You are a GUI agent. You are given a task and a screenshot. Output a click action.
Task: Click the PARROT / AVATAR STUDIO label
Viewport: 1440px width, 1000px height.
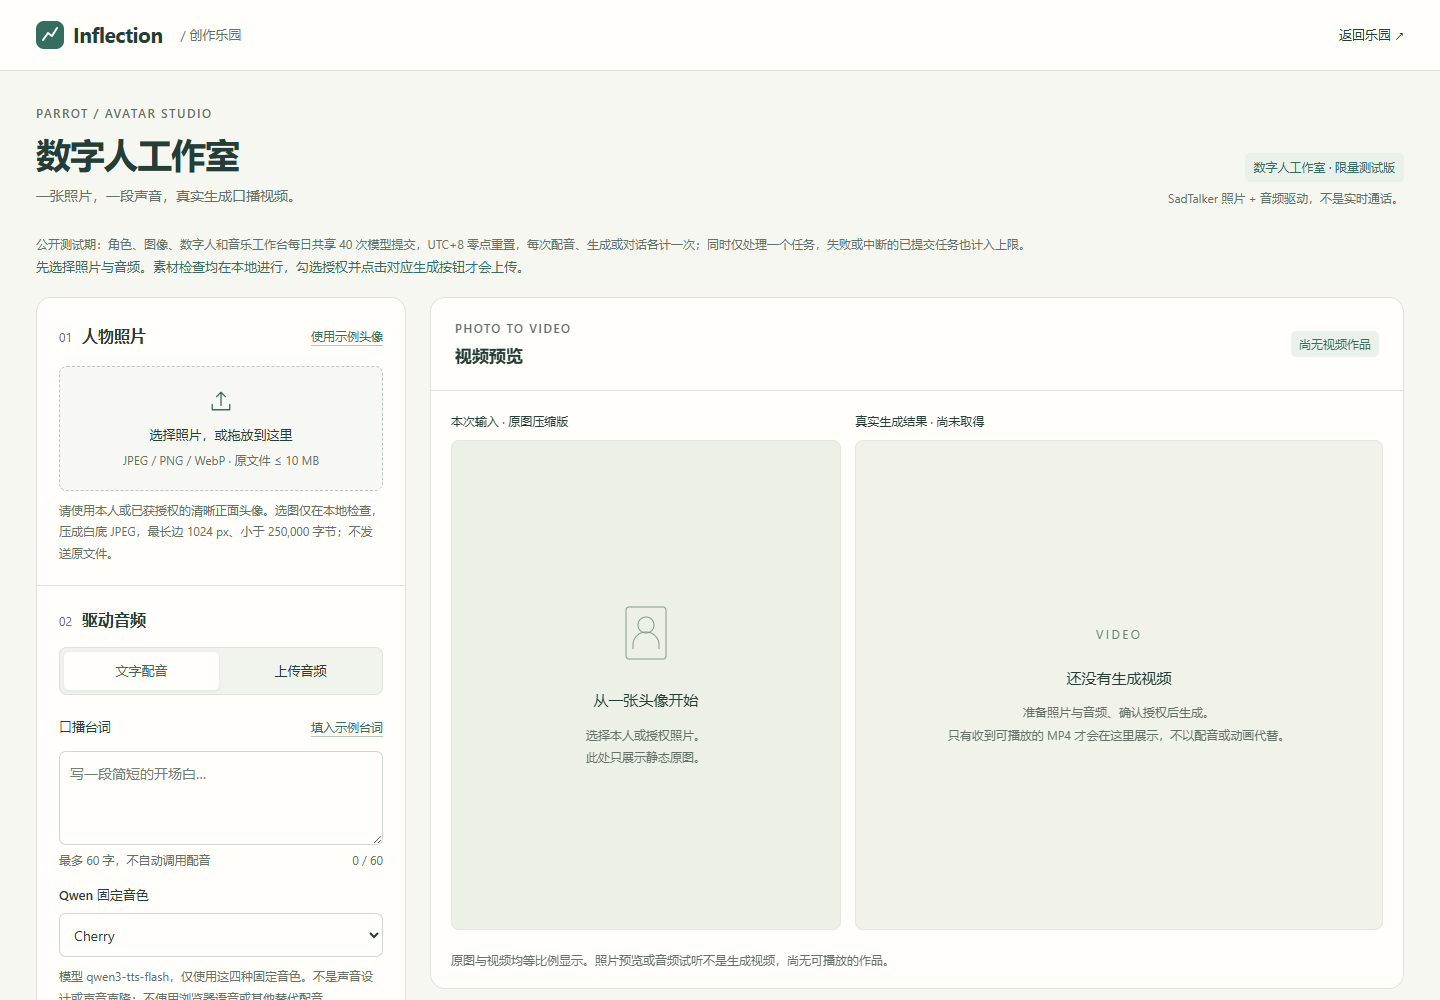(x=124, y=114)
